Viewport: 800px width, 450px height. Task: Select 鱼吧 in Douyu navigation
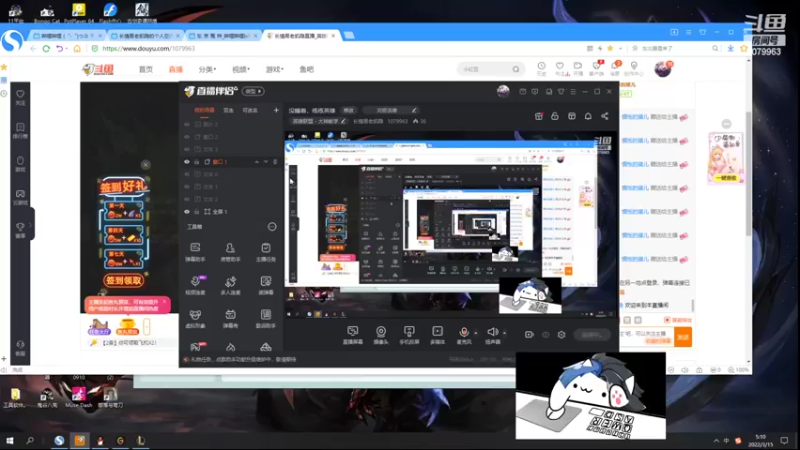tap(307, 69)
